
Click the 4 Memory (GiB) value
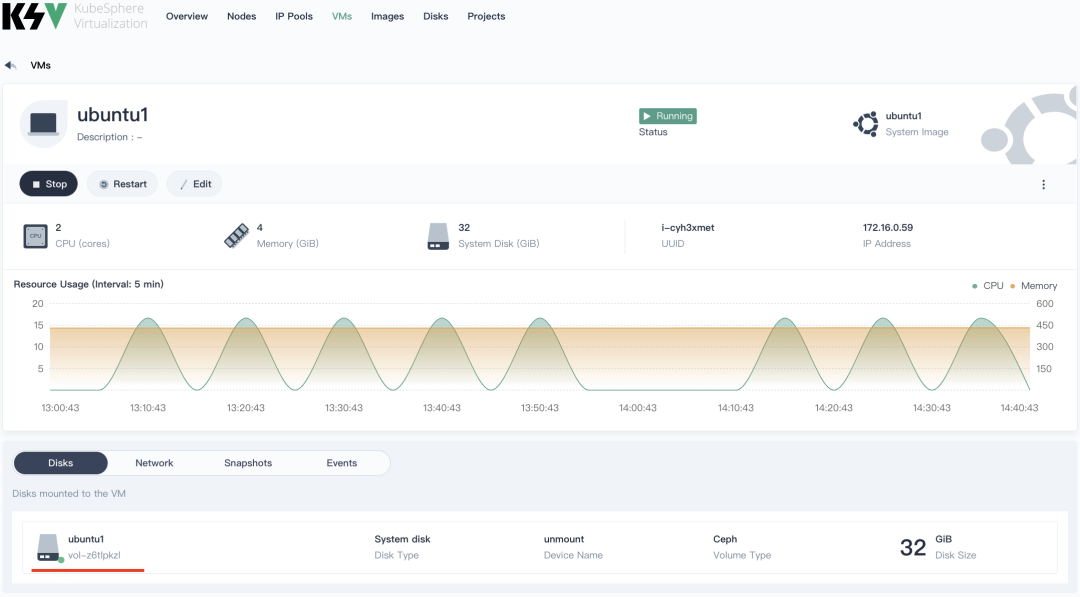pyautogui.click(x=260, y=227)
